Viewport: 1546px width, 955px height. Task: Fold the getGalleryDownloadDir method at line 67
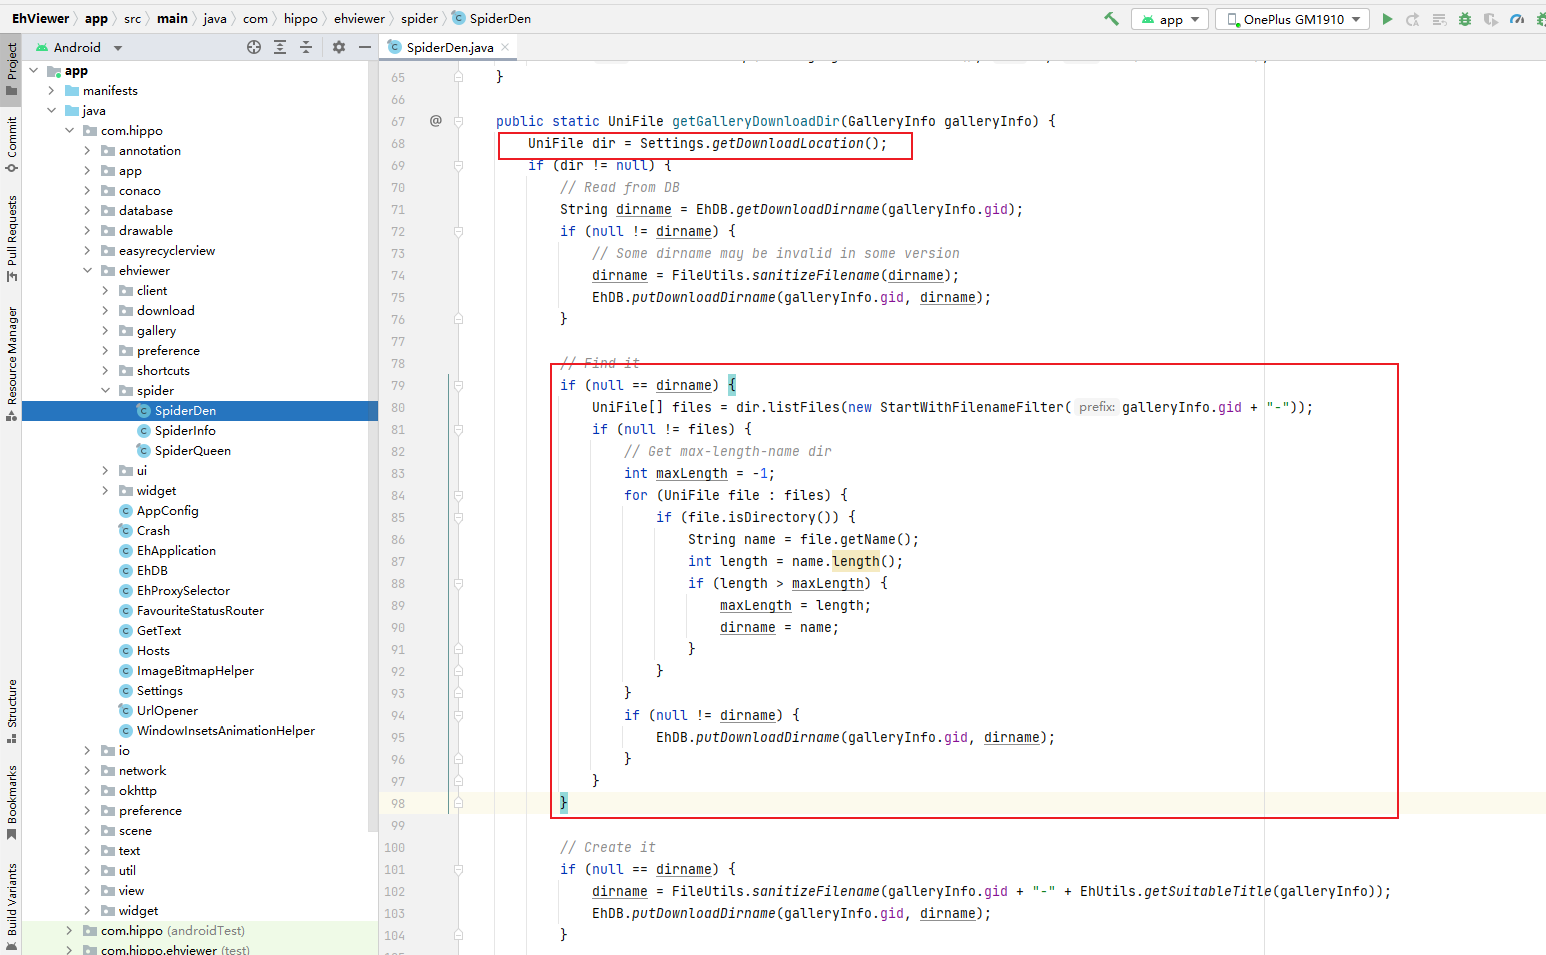[458, 121]
